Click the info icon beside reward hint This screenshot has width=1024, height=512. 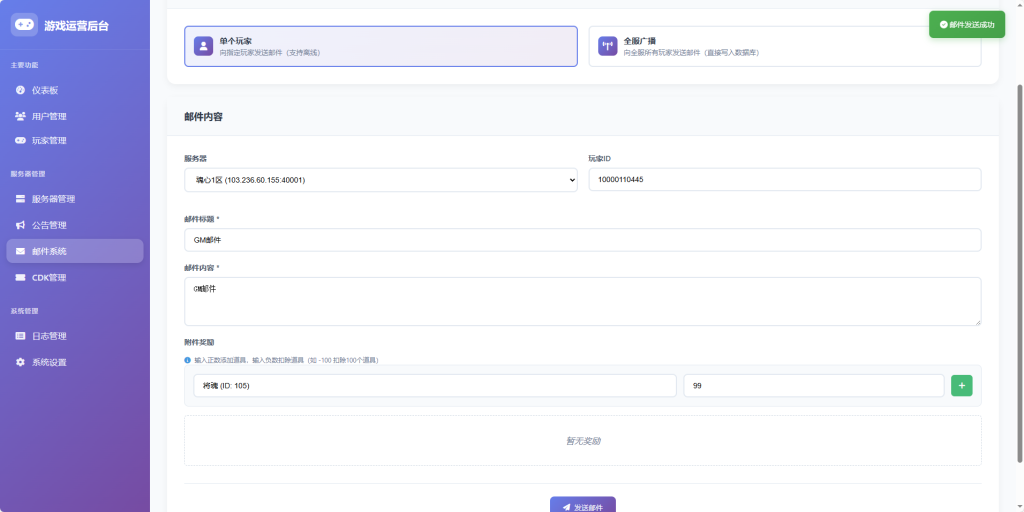[x=187, y=360]
